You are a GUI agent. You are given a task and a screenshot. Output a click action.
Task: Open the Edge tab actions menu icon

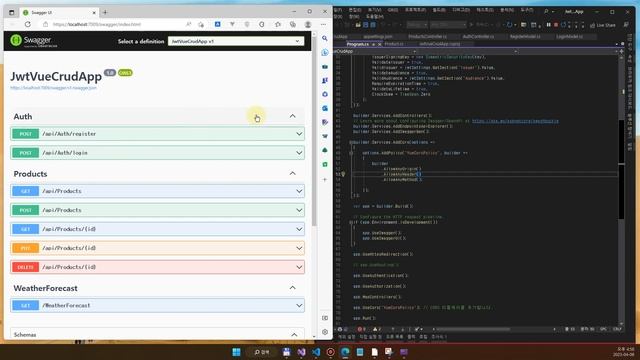click(11, 13)
